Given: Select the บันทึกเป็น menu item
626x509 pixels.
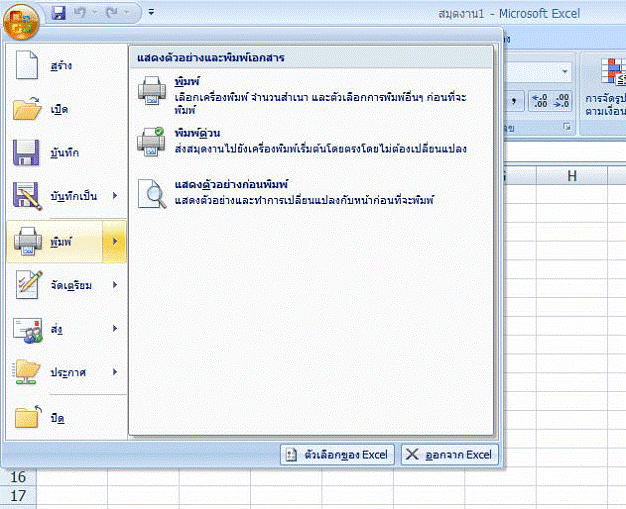Looking at the screenshot, I should [67, 196].
